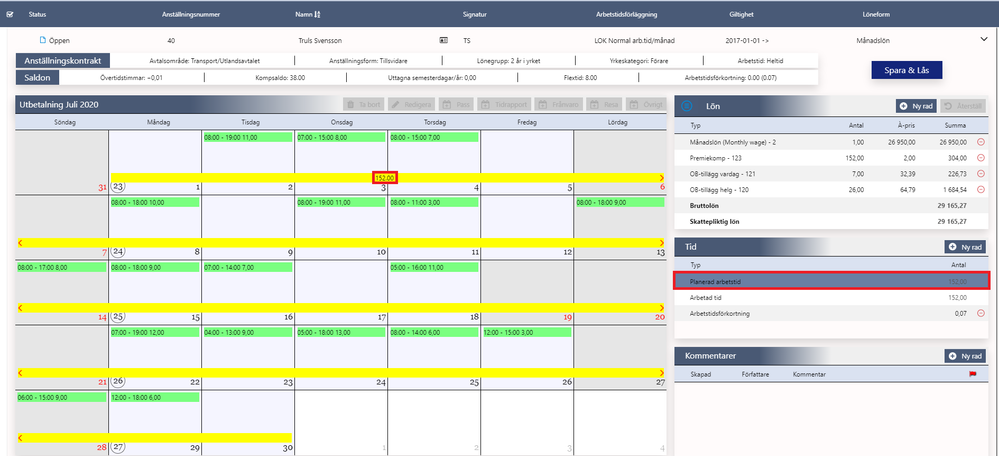Viewport: 999px width, 456px height.
Task: Sort by the Namn column header
Action: coord(307,13)
